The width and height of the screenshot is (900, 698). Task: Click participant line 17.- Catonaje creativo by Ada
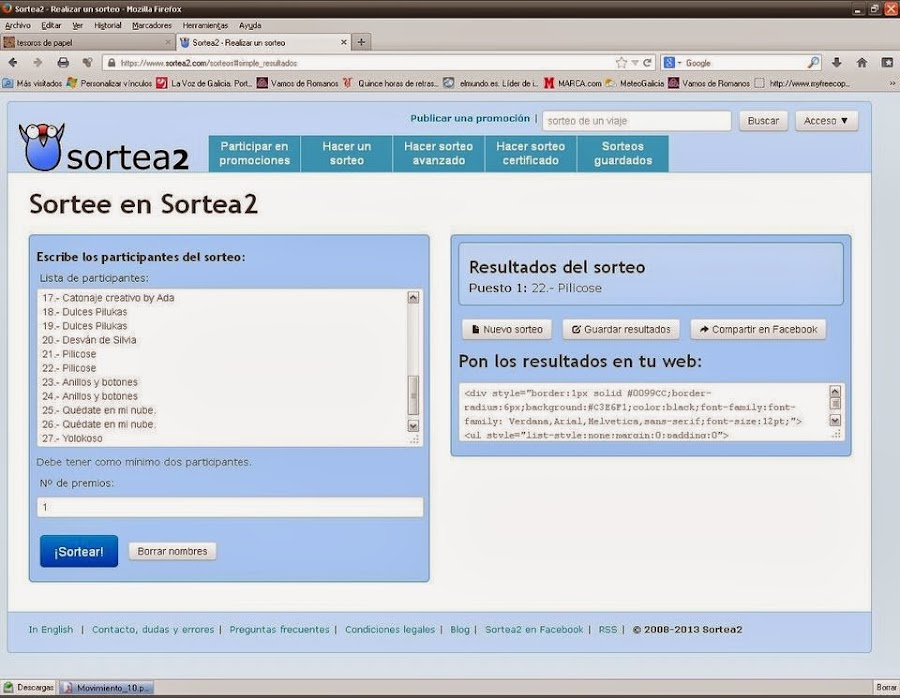click(x=108, y=298)
